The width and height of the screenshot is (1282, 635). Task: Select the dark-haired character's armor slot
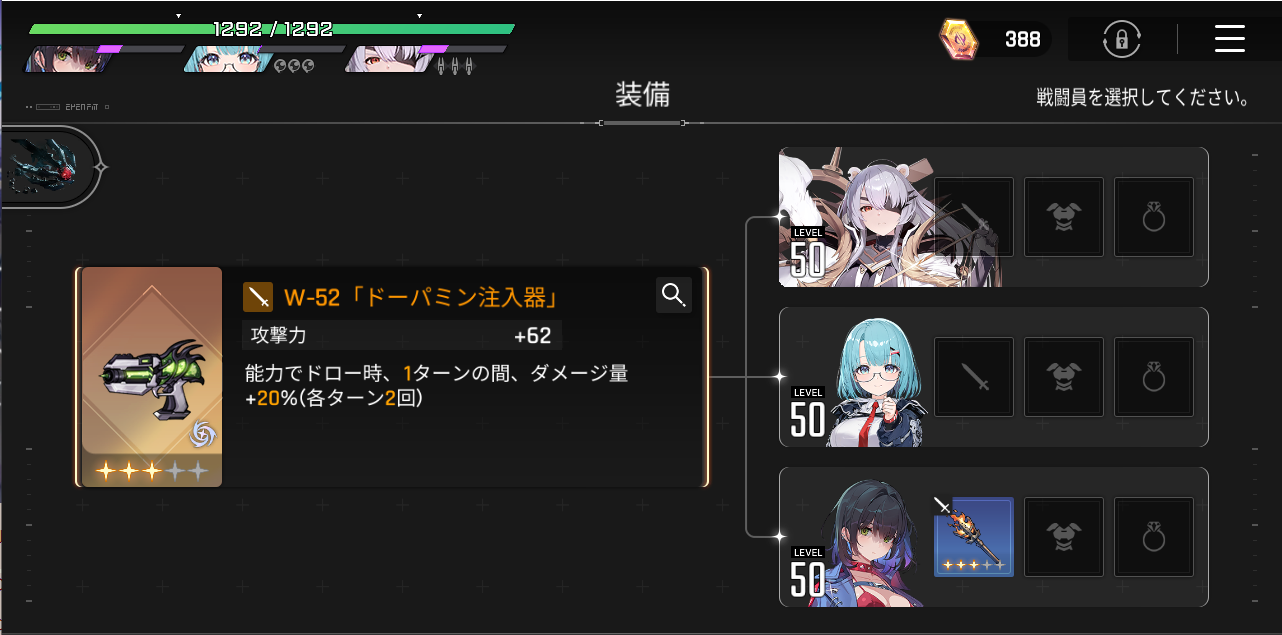[1064, 537]
